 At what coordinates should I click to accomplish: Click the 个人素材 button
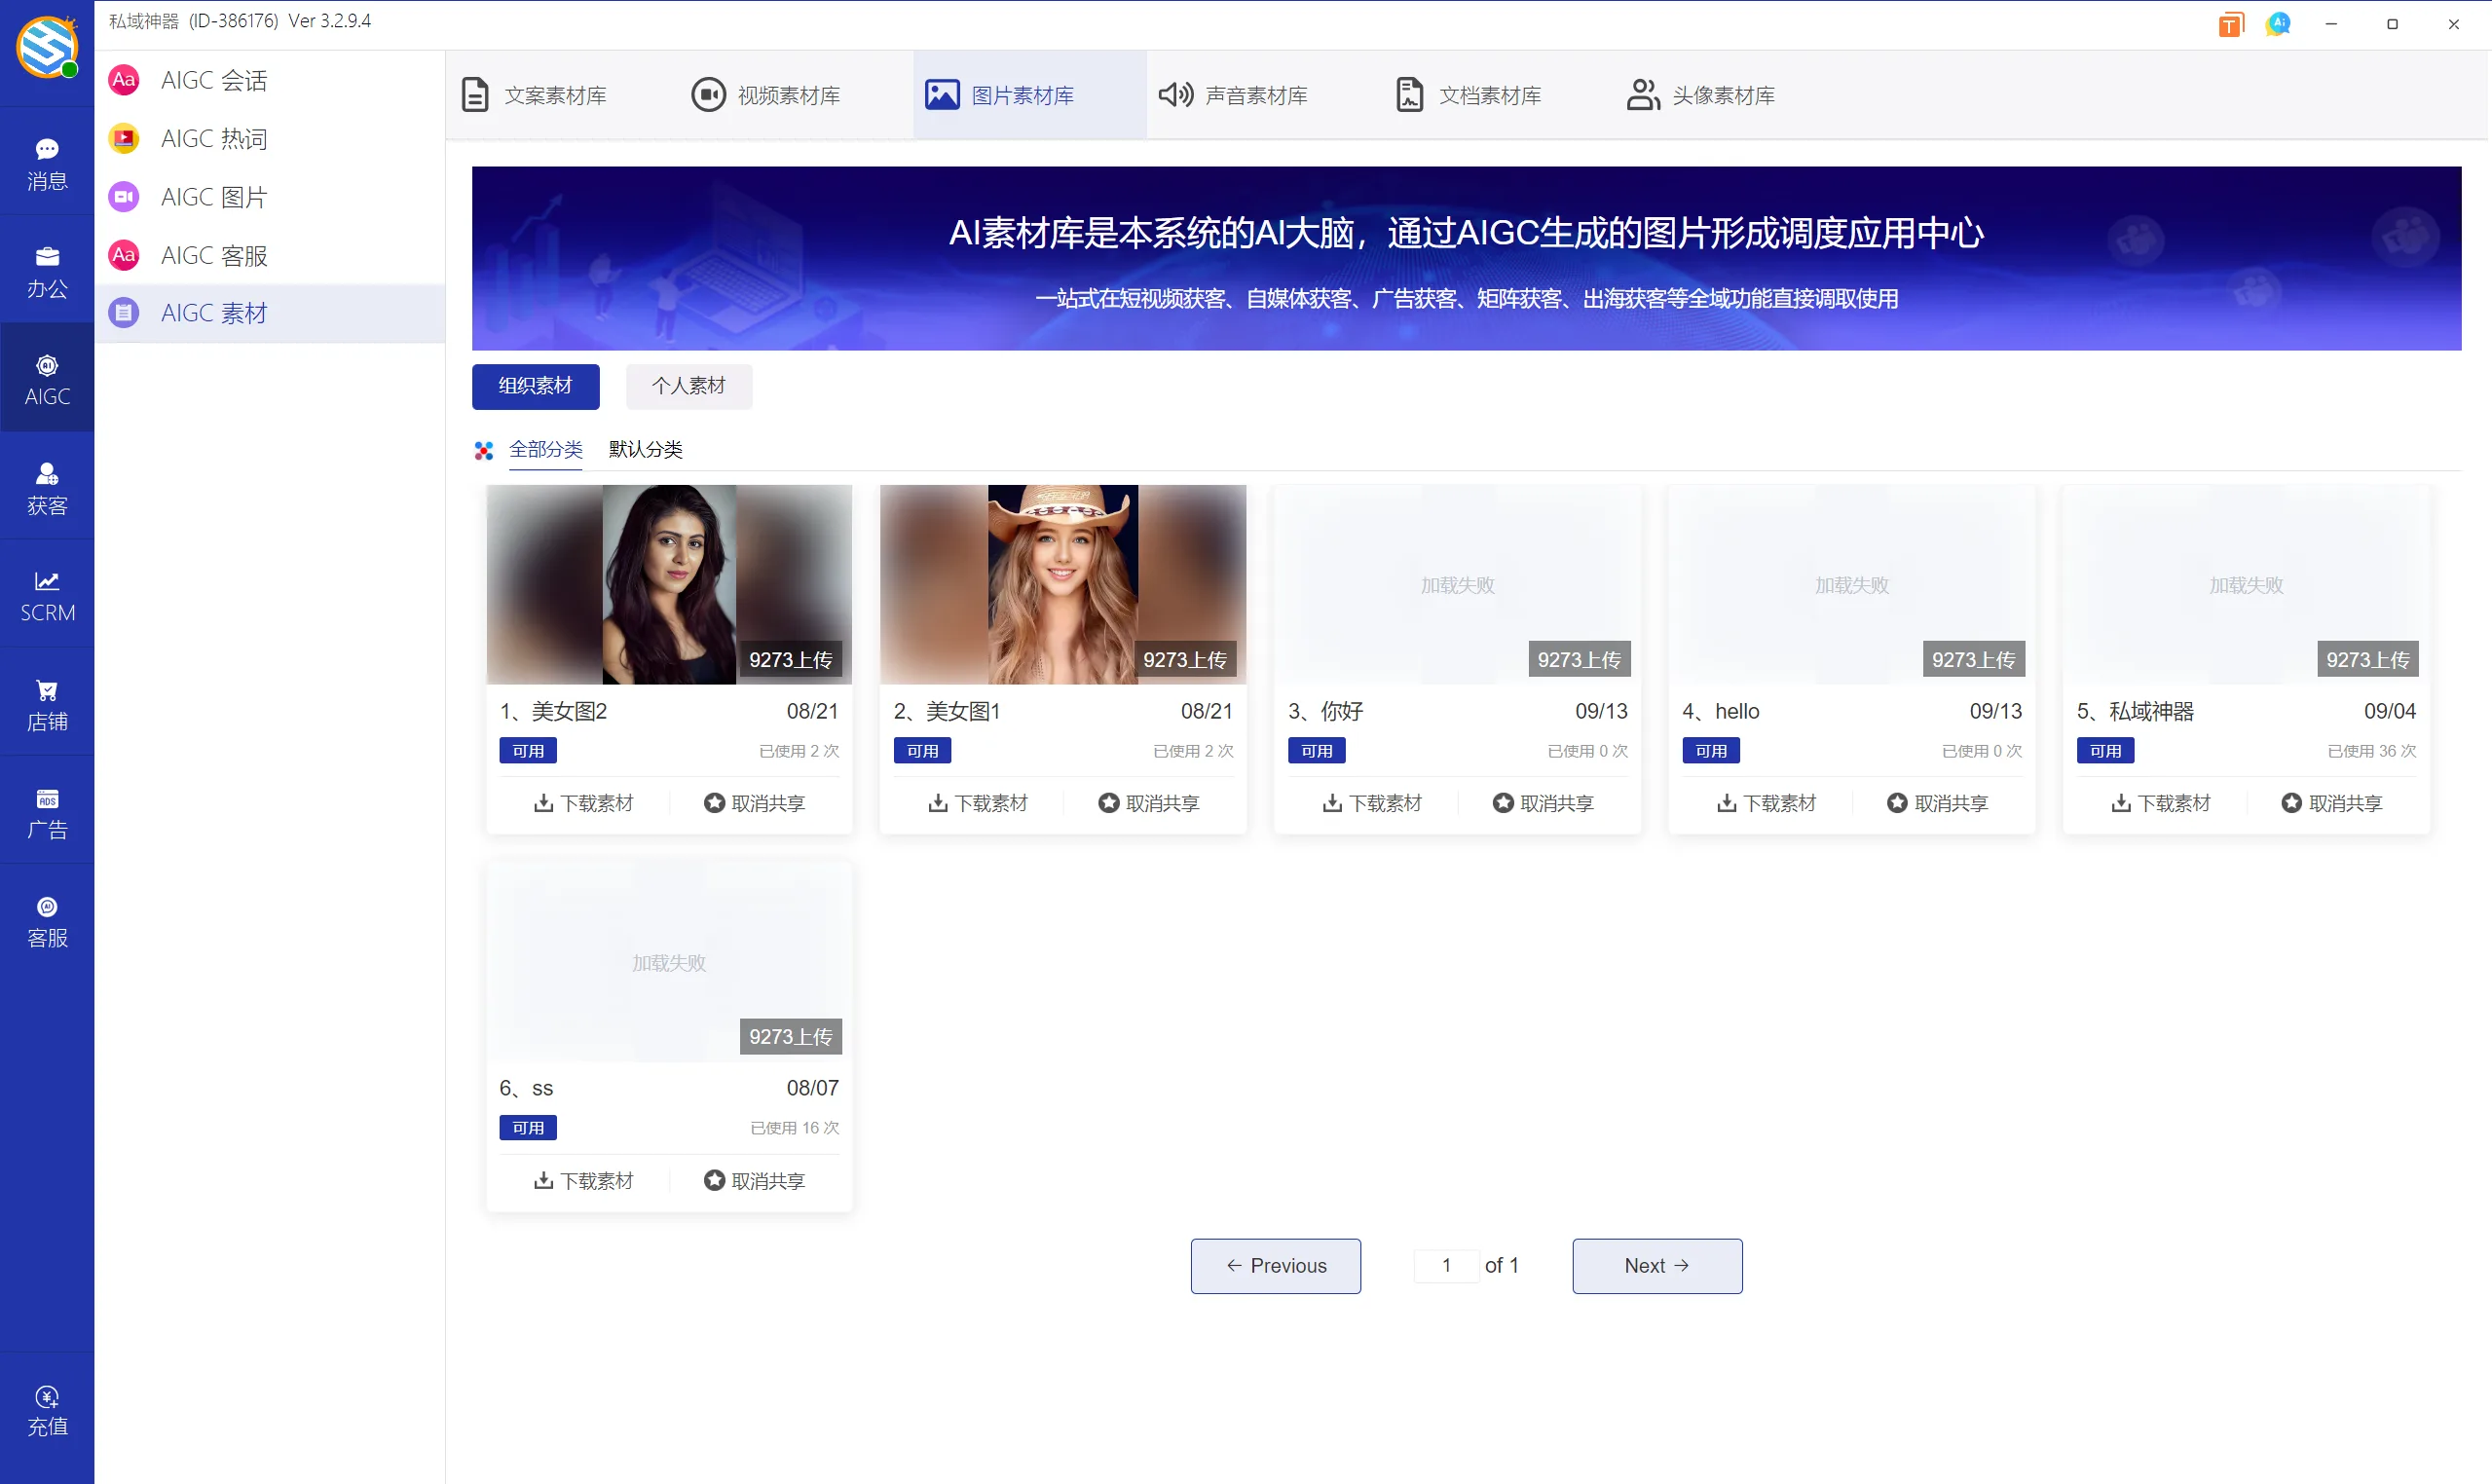[688, 386]
